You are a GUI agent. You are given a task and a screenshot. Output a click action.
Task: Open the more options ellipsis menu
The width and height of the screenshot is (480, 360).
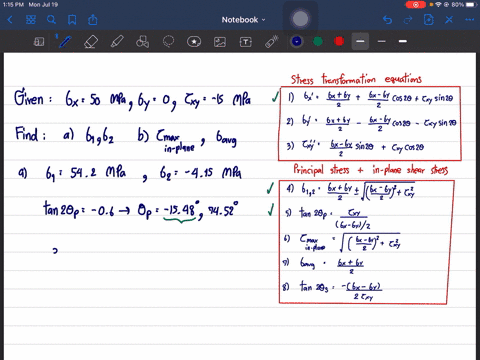(x=470, y=20)
